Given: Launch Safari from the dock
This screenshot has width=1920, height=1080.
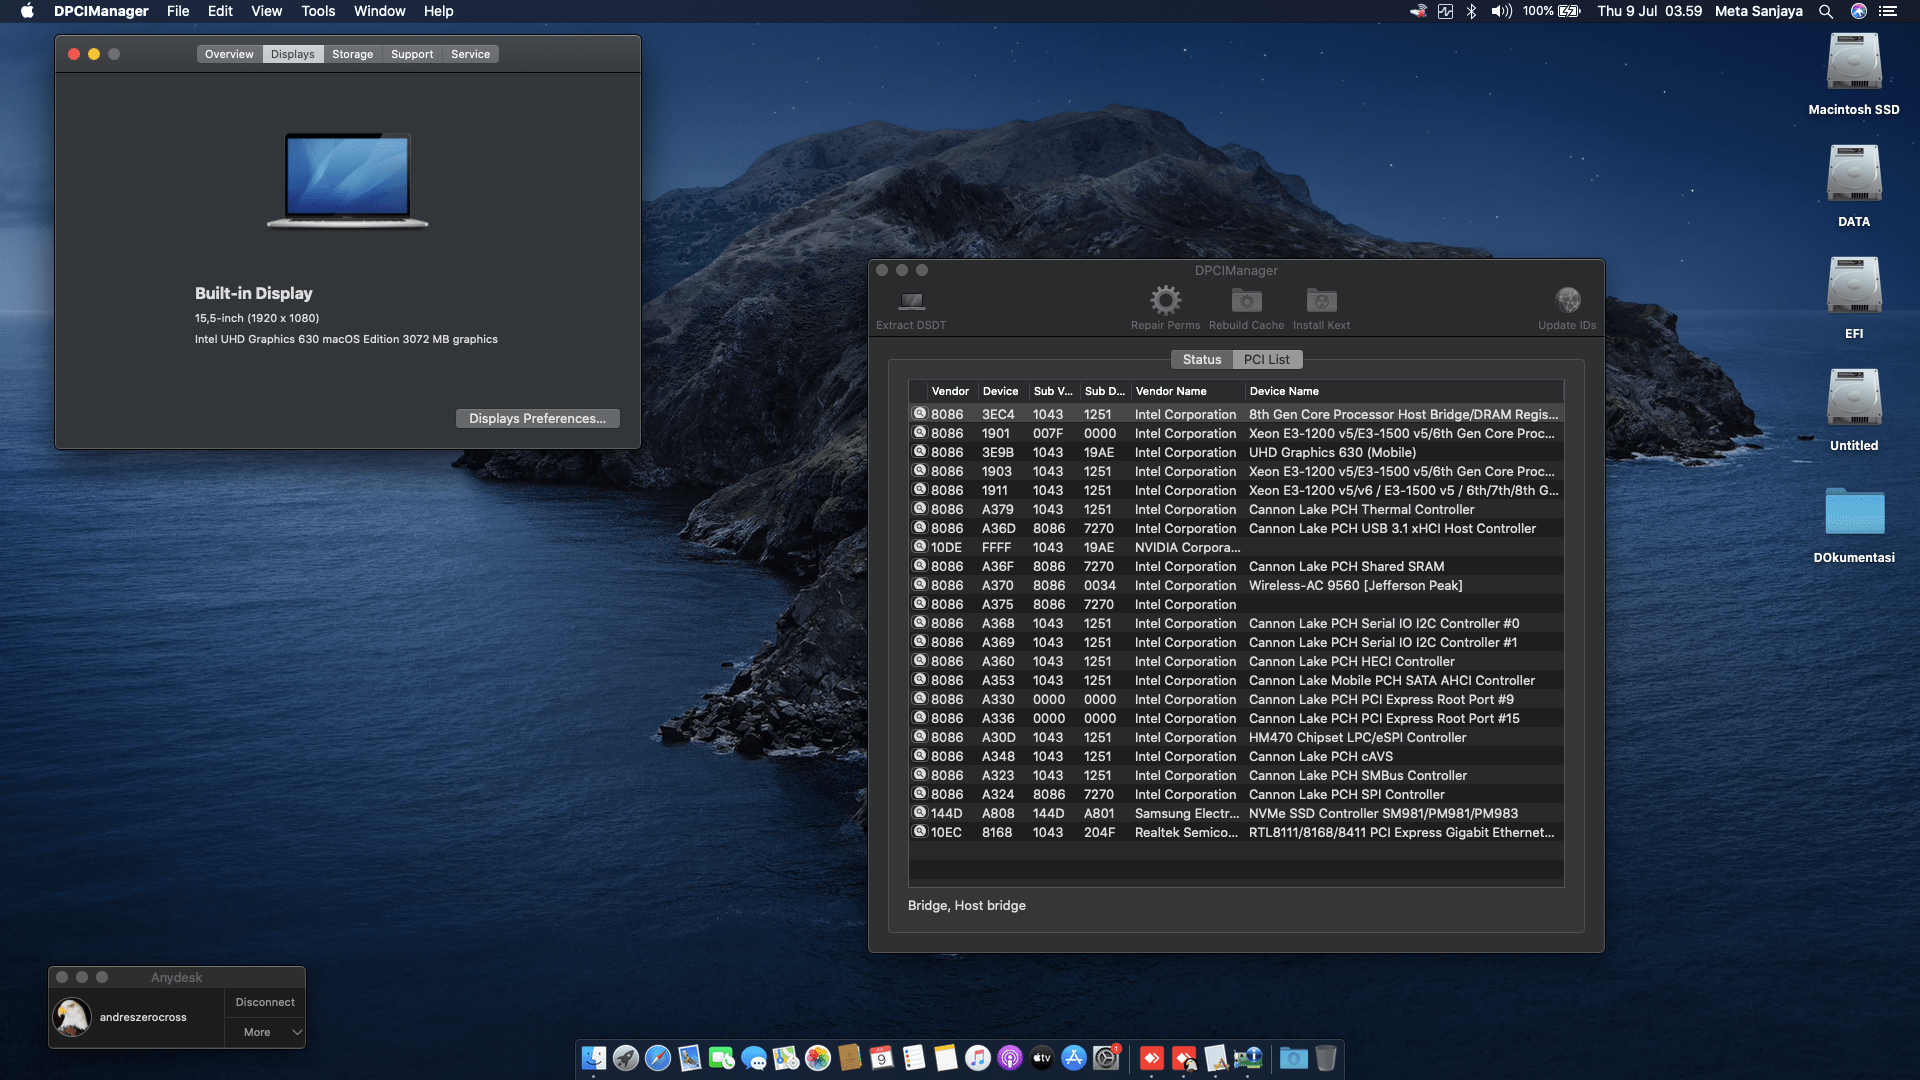Looking at the screenshot, I should [658, 1058].
